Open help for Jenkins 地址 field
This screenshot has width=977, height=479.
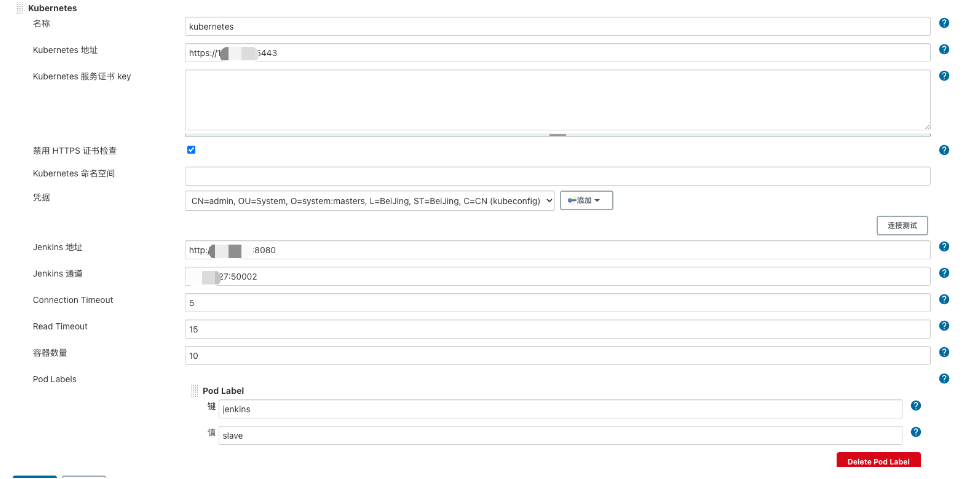click(x=944, y=247)
